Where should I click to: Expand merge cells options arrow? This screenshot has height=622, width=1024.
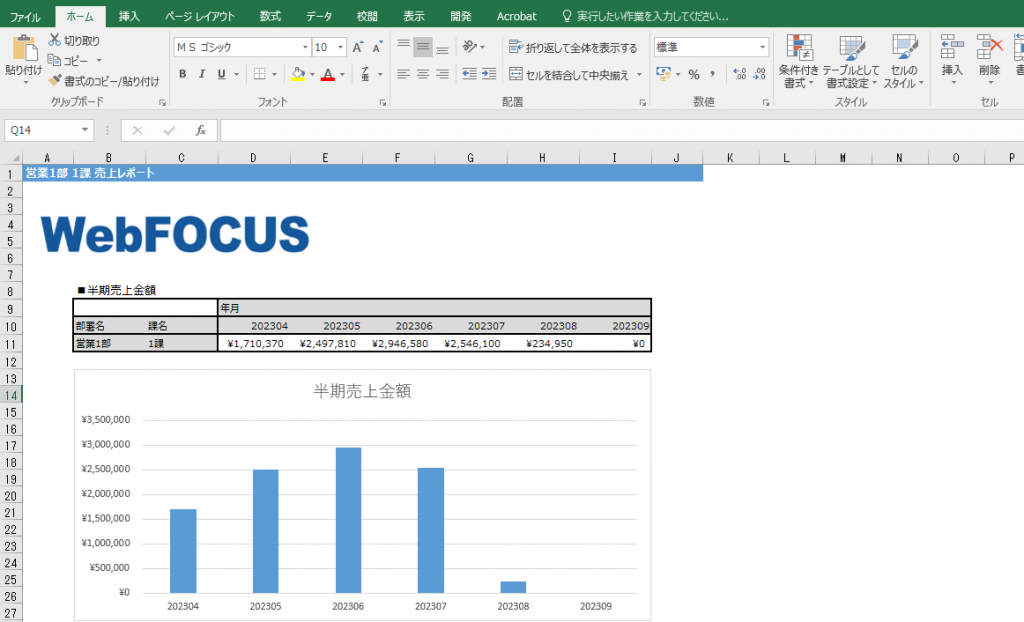(x=639, y=74)
